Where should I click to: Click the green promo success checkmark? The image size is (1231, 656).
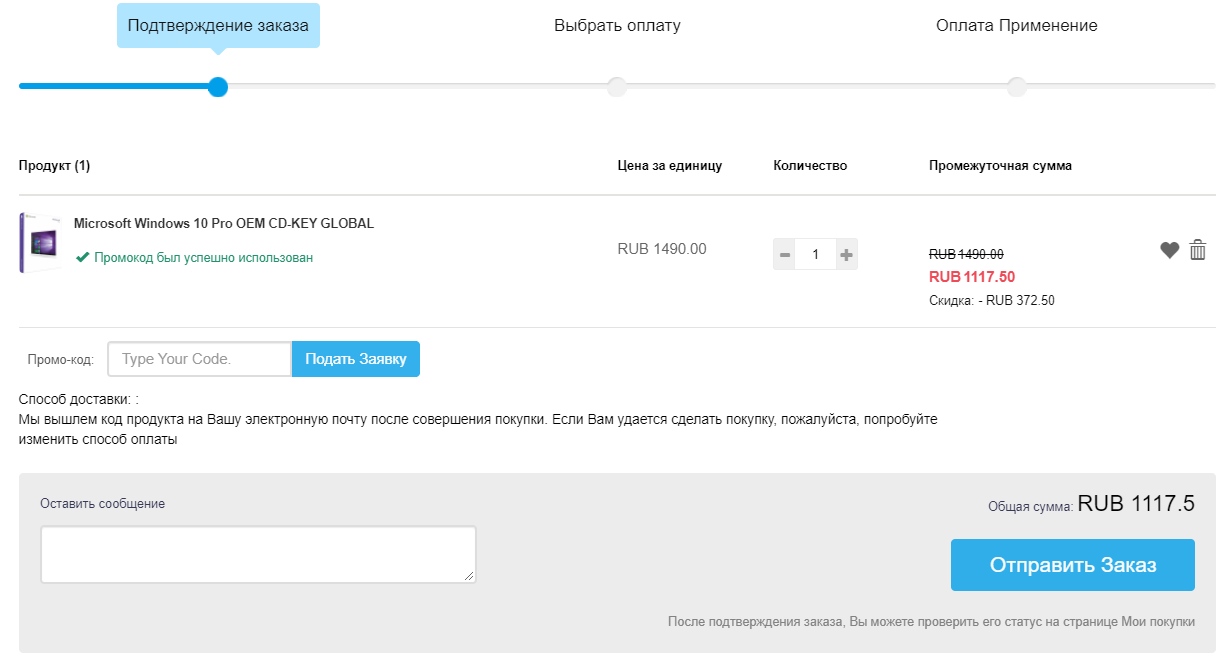coord(82,258)
